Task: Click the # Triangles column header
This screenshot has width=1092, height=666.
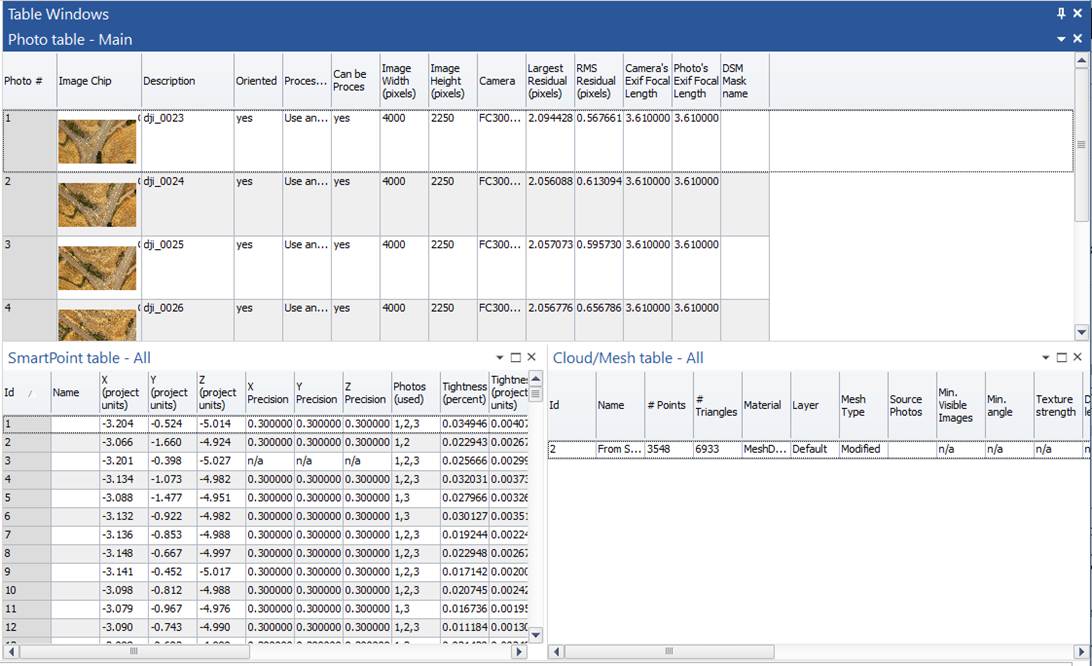Action: click(716, 405)
